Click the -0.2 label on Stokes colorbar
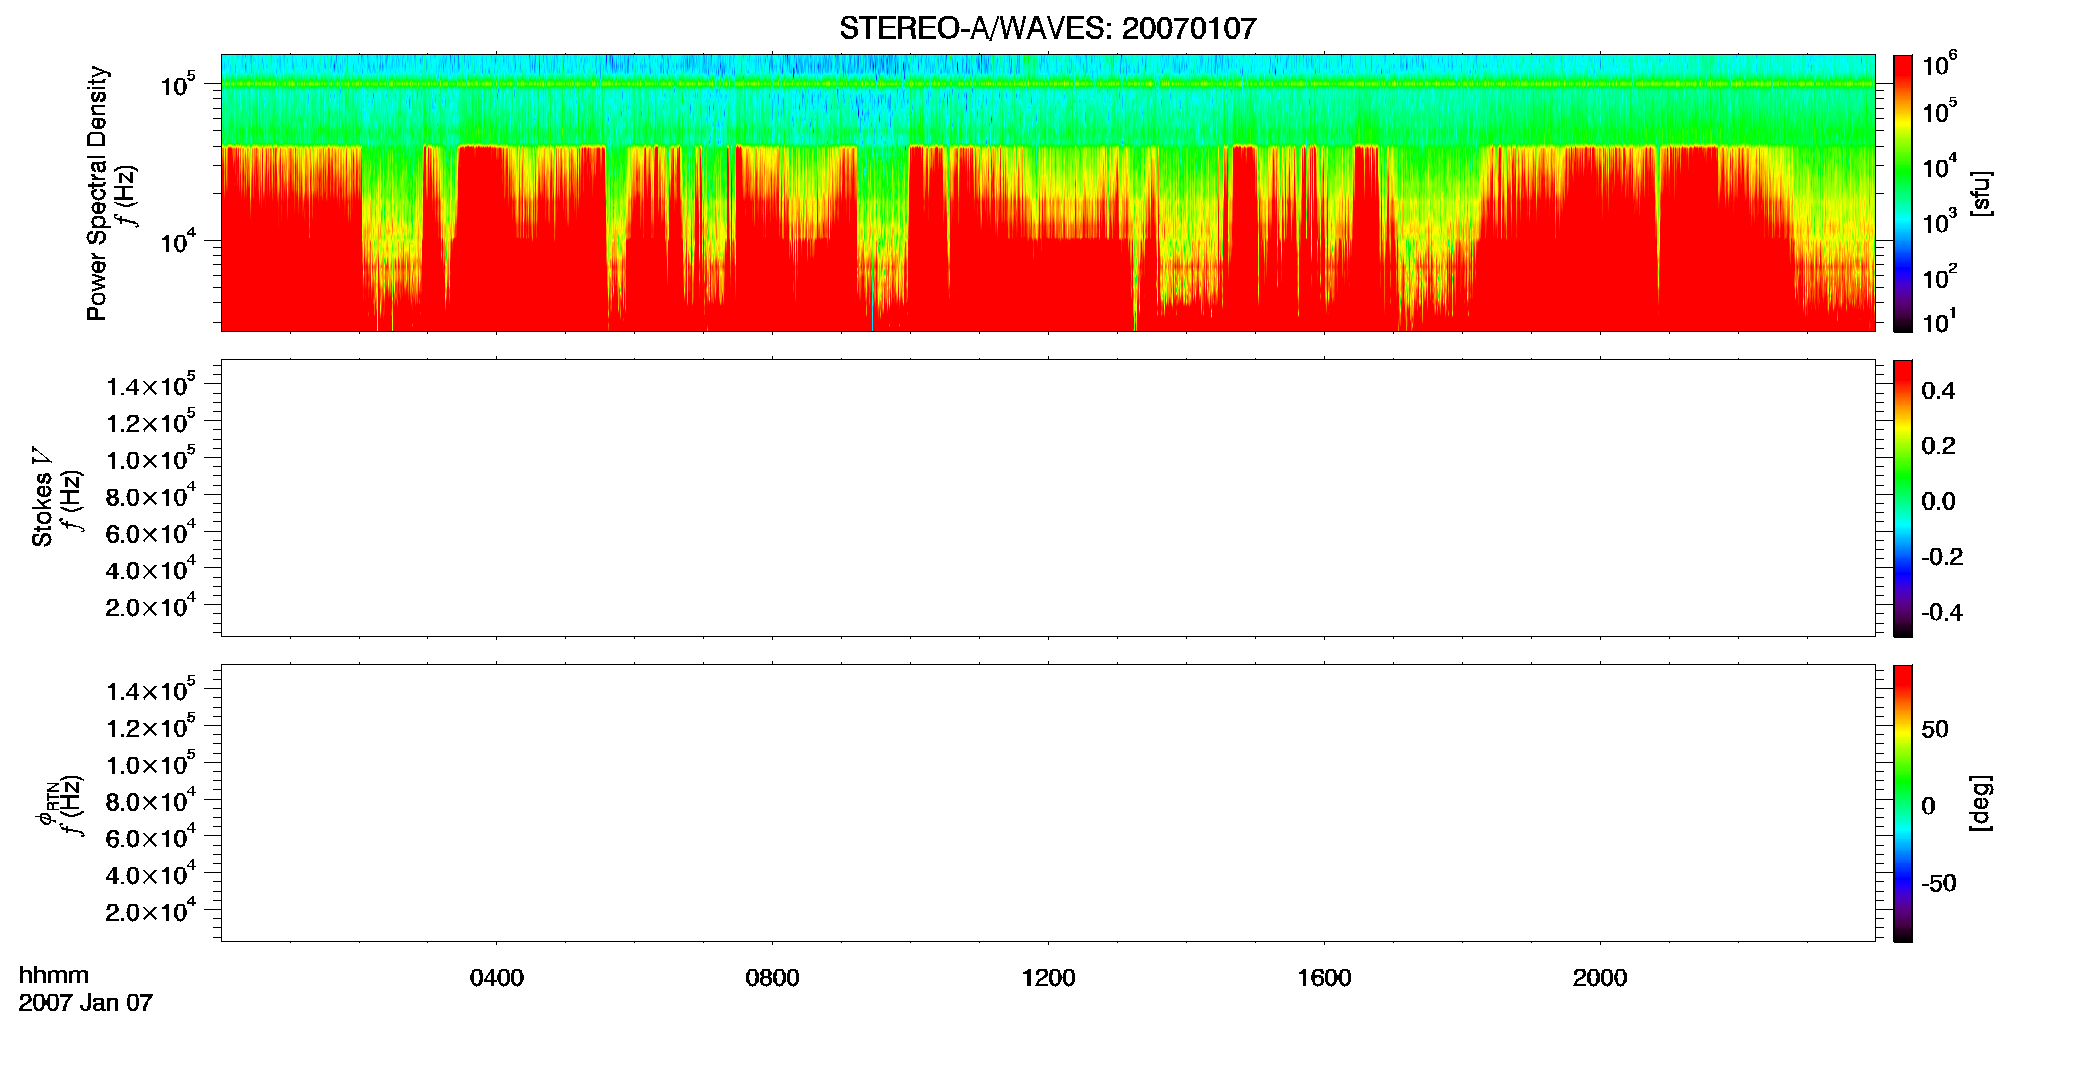Screen dimensions: 2096x1080 coord(1942,557)
